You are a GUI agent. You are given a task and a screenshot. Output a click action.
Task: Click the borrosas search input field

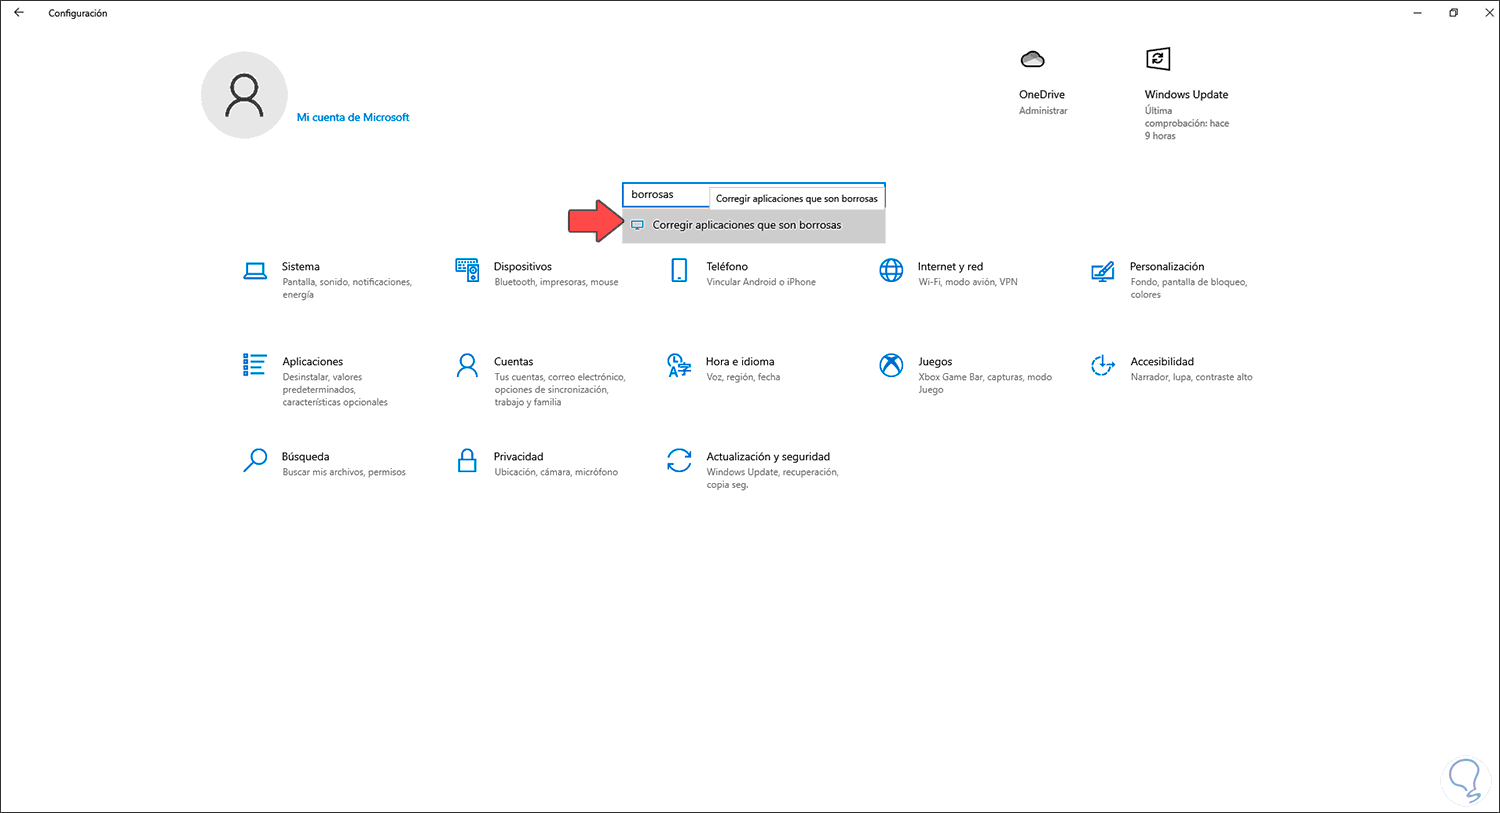pyautogui.click(x=665, y=194)
